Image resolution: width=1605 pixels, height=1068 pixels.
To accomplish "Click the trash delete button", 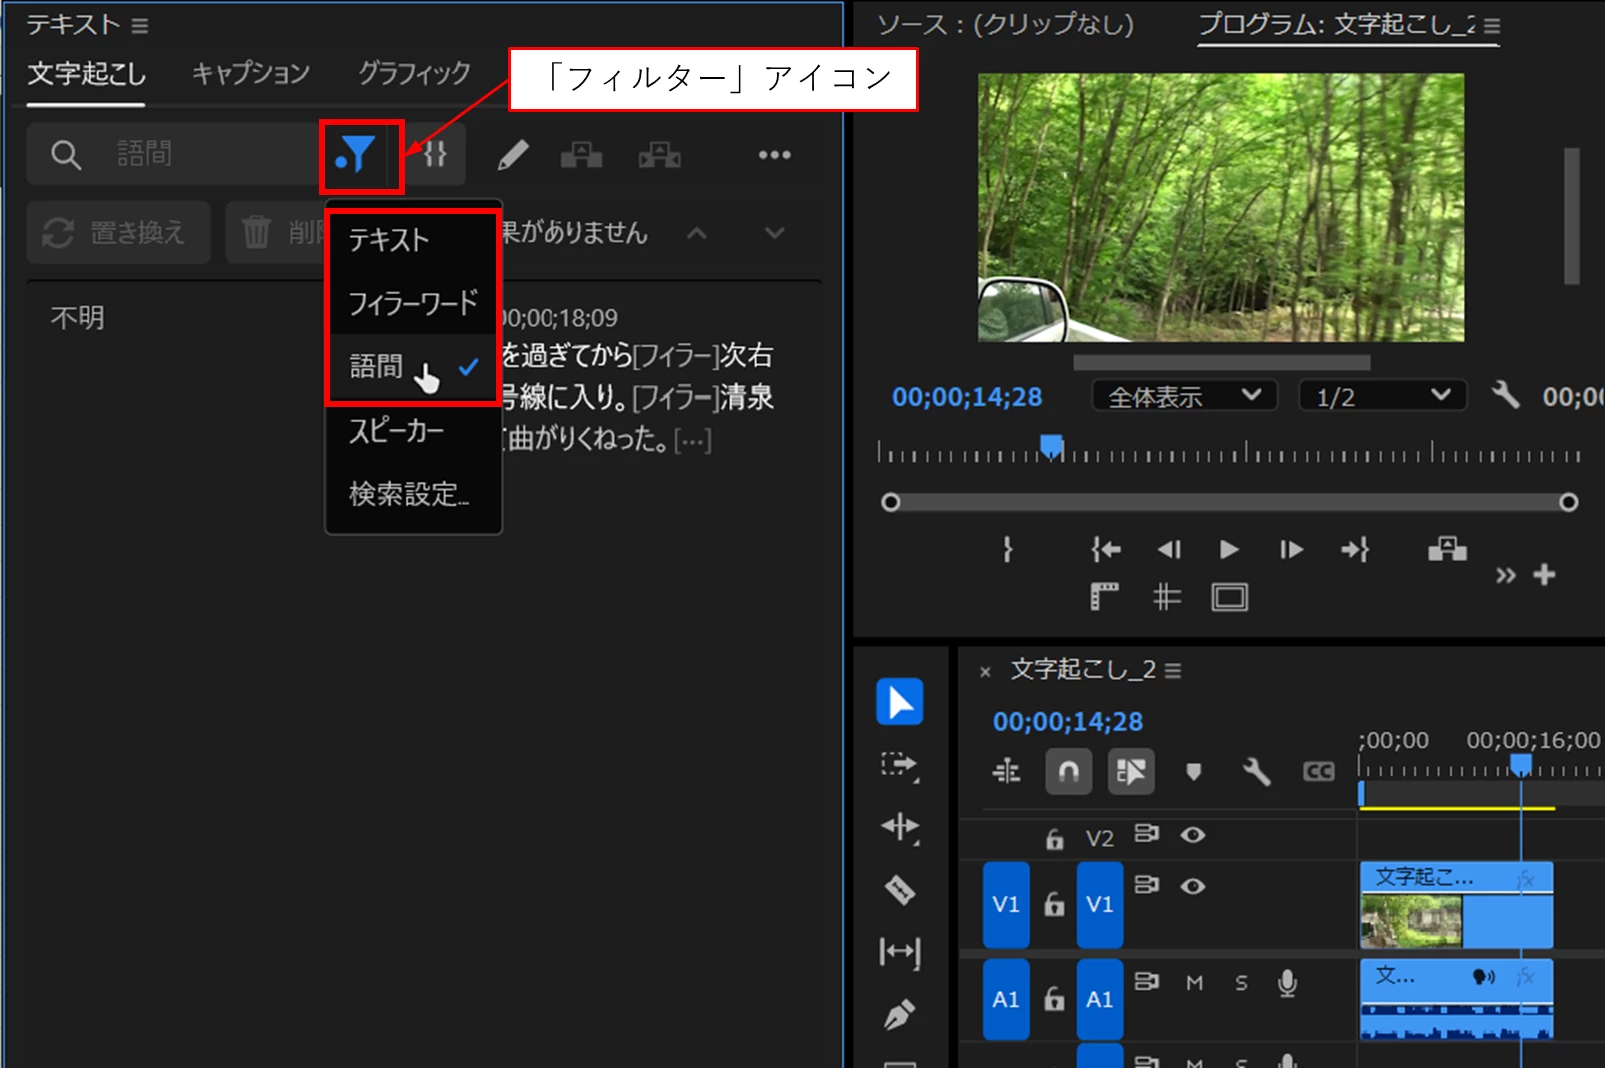I will point(256,232).
